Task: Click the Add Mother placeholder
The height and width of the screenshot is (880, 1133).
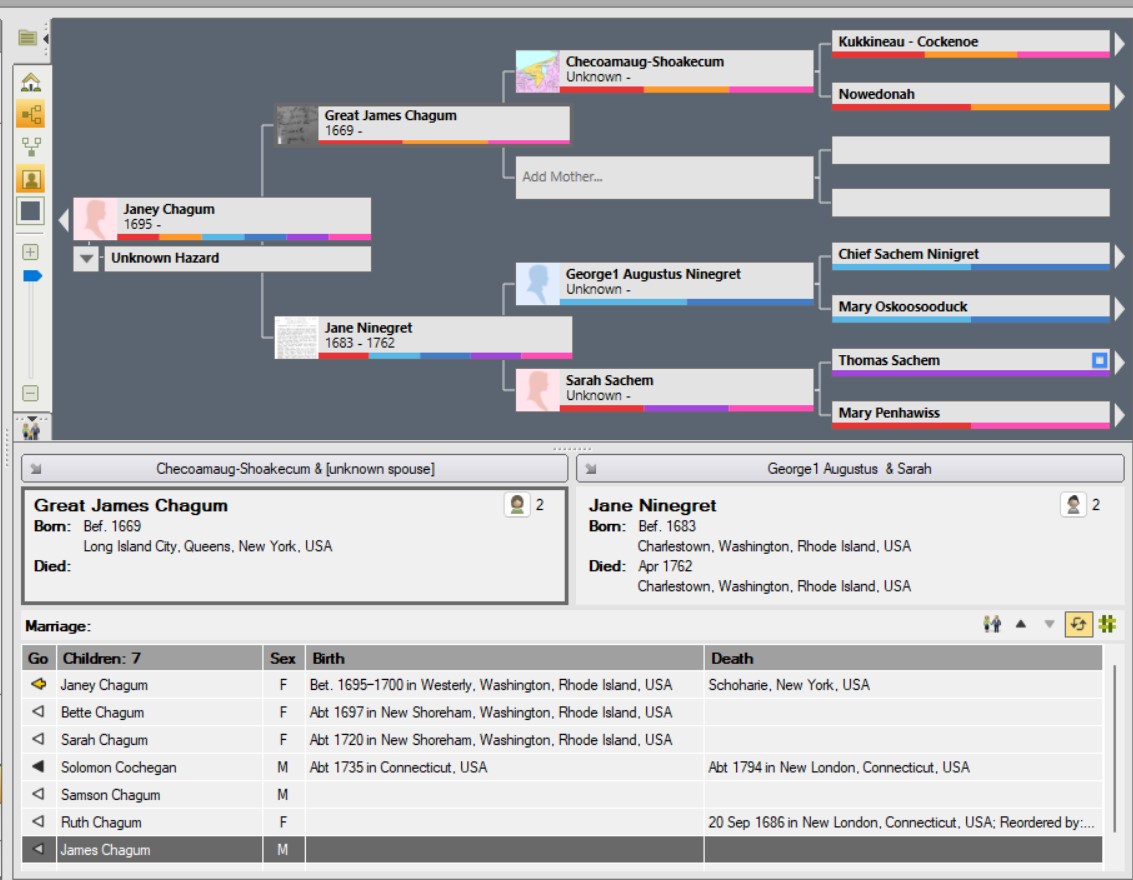Action: tap(664, 177)
